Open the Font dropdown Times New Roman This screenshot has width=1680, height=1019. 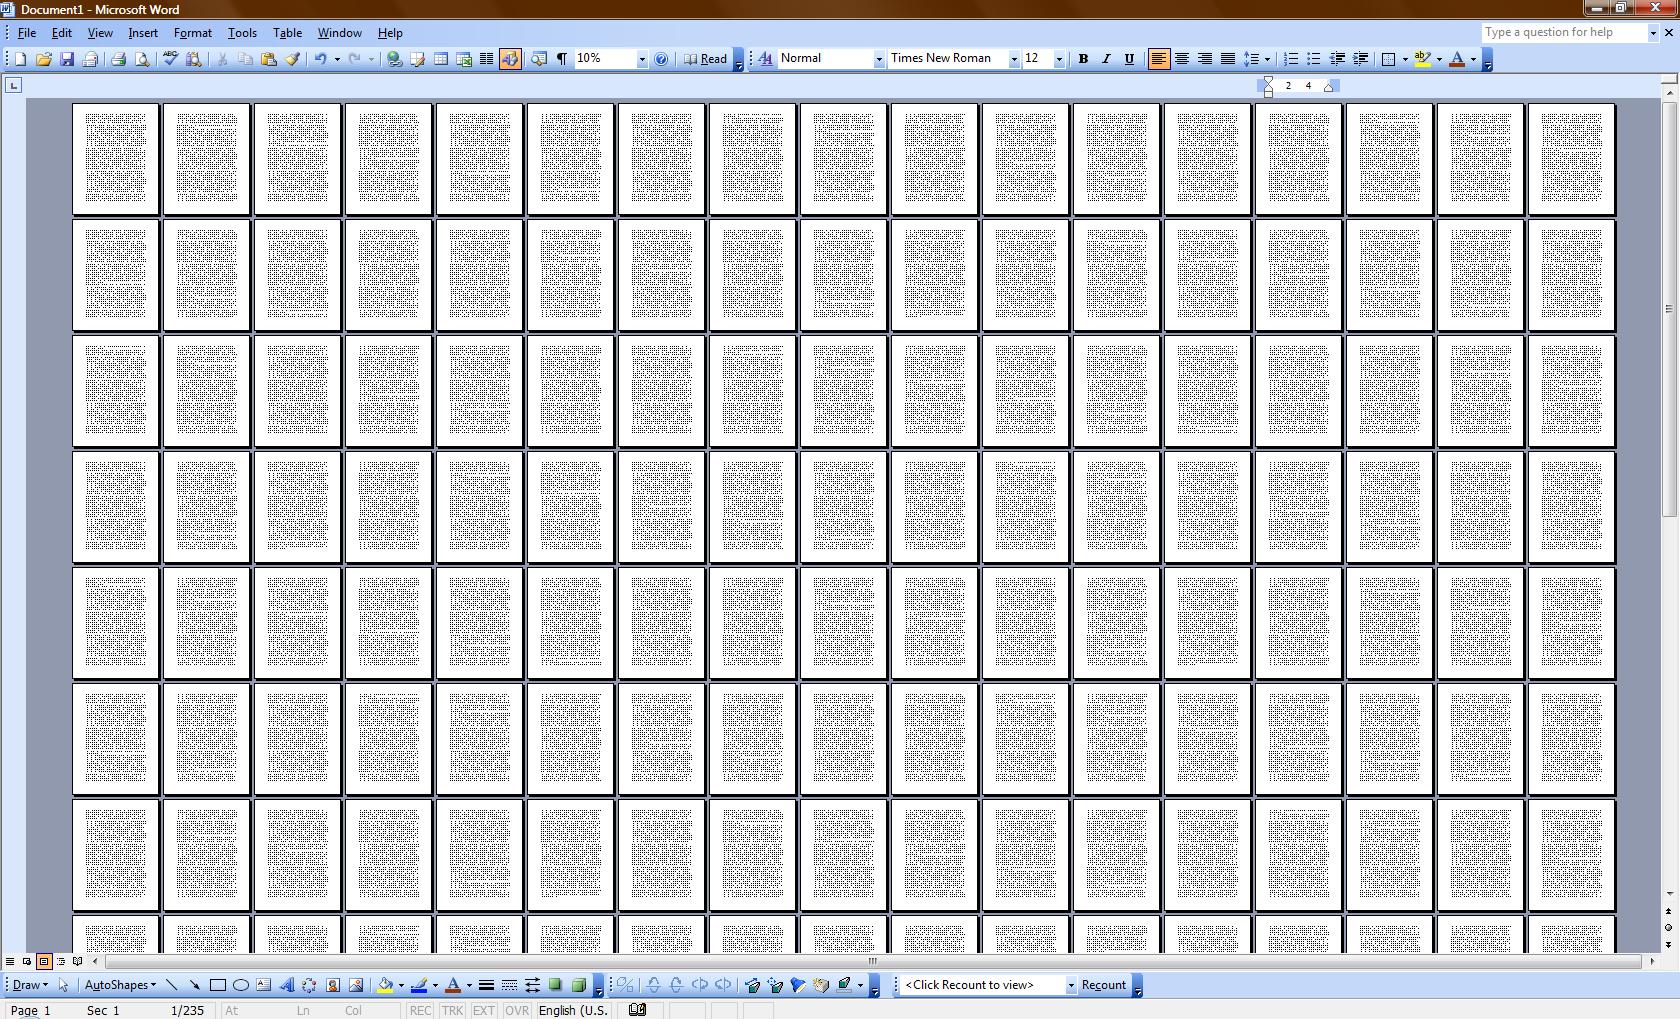click(1013, 59)
